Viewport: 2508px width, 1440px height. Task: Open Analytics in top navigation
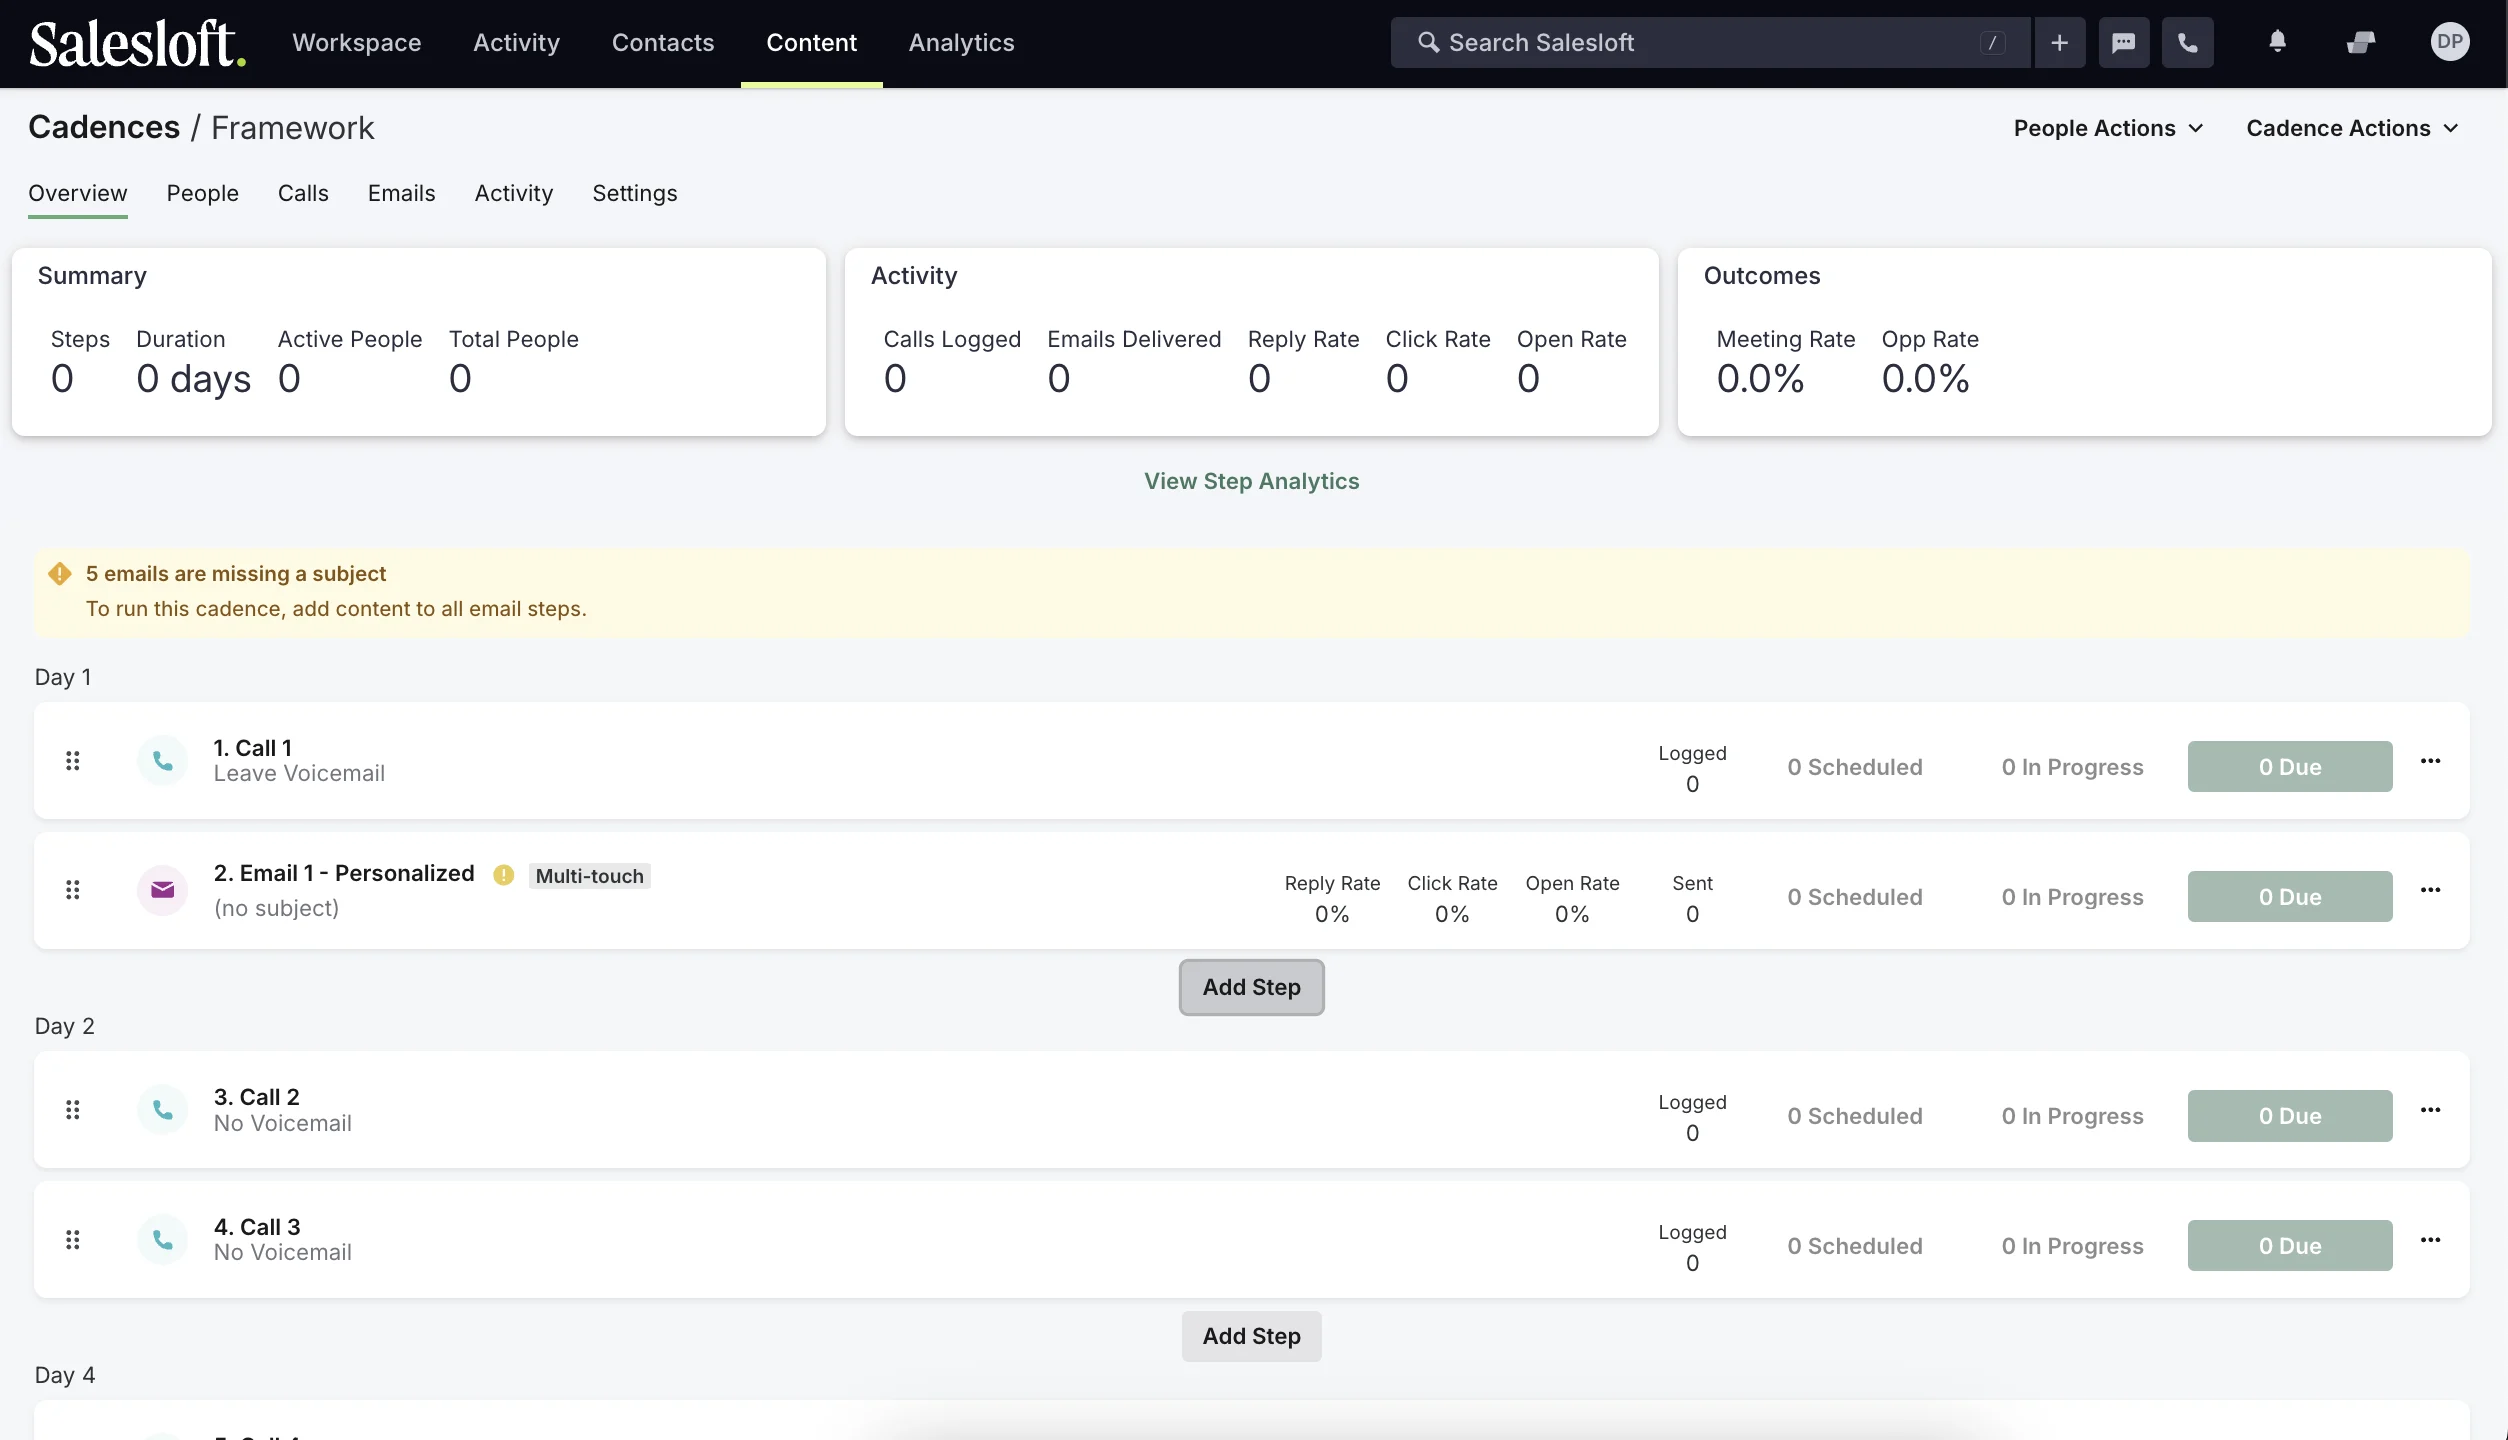[961, 42]
